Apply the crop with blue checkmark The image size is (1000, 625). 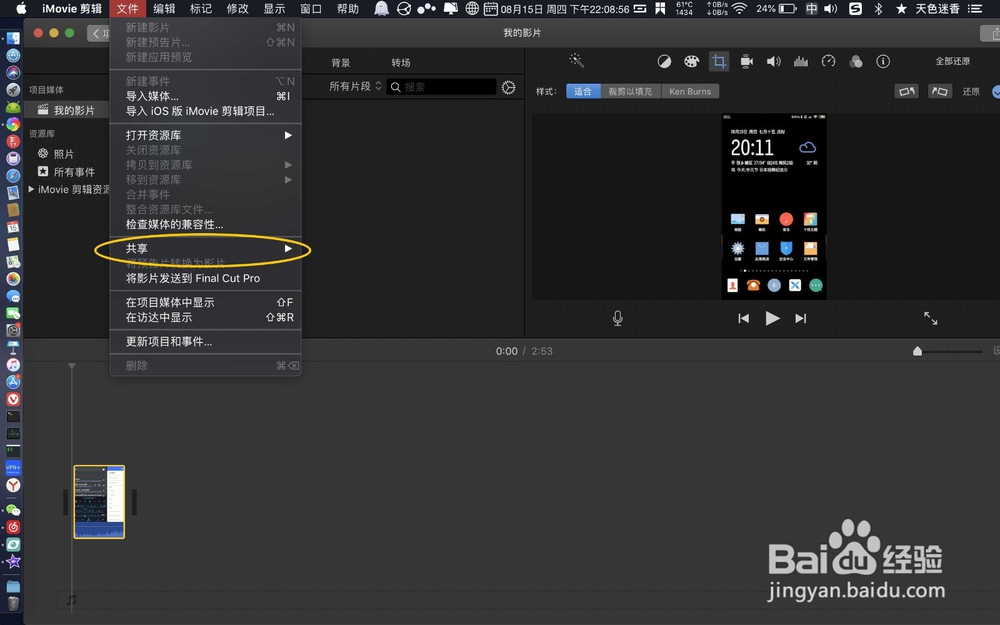pyautogui.click(x=996, y=91)
